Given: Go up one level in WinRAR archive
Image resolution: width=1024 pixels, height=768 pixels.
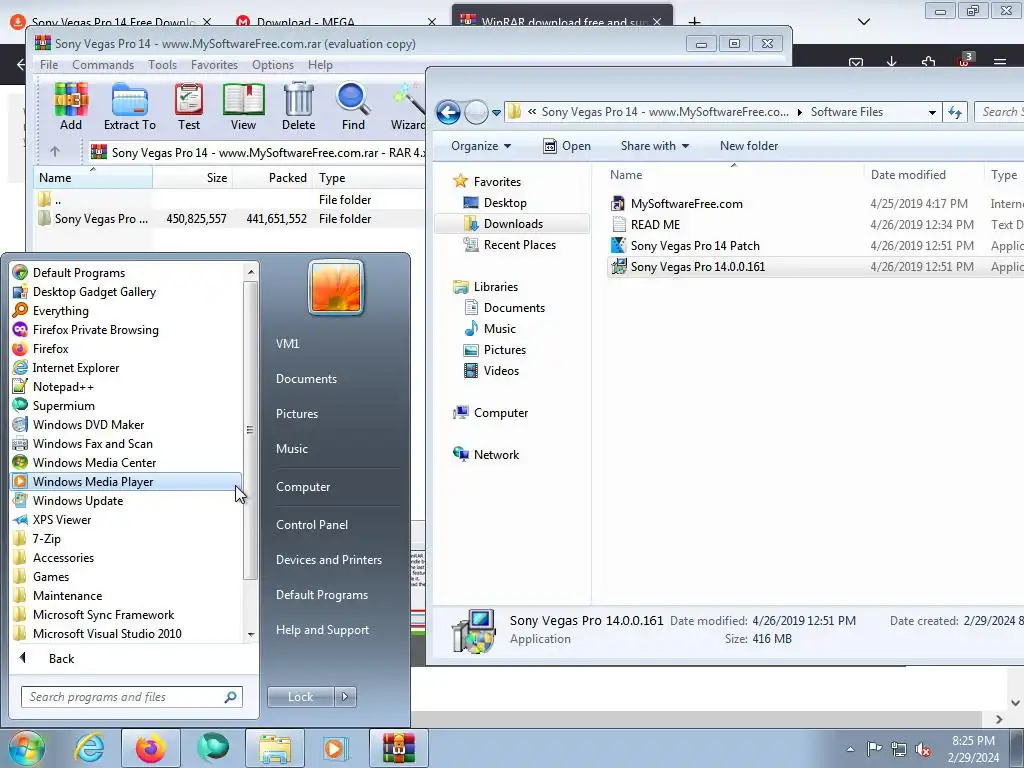Looking at the screenshot, I should tap(55, 152).
